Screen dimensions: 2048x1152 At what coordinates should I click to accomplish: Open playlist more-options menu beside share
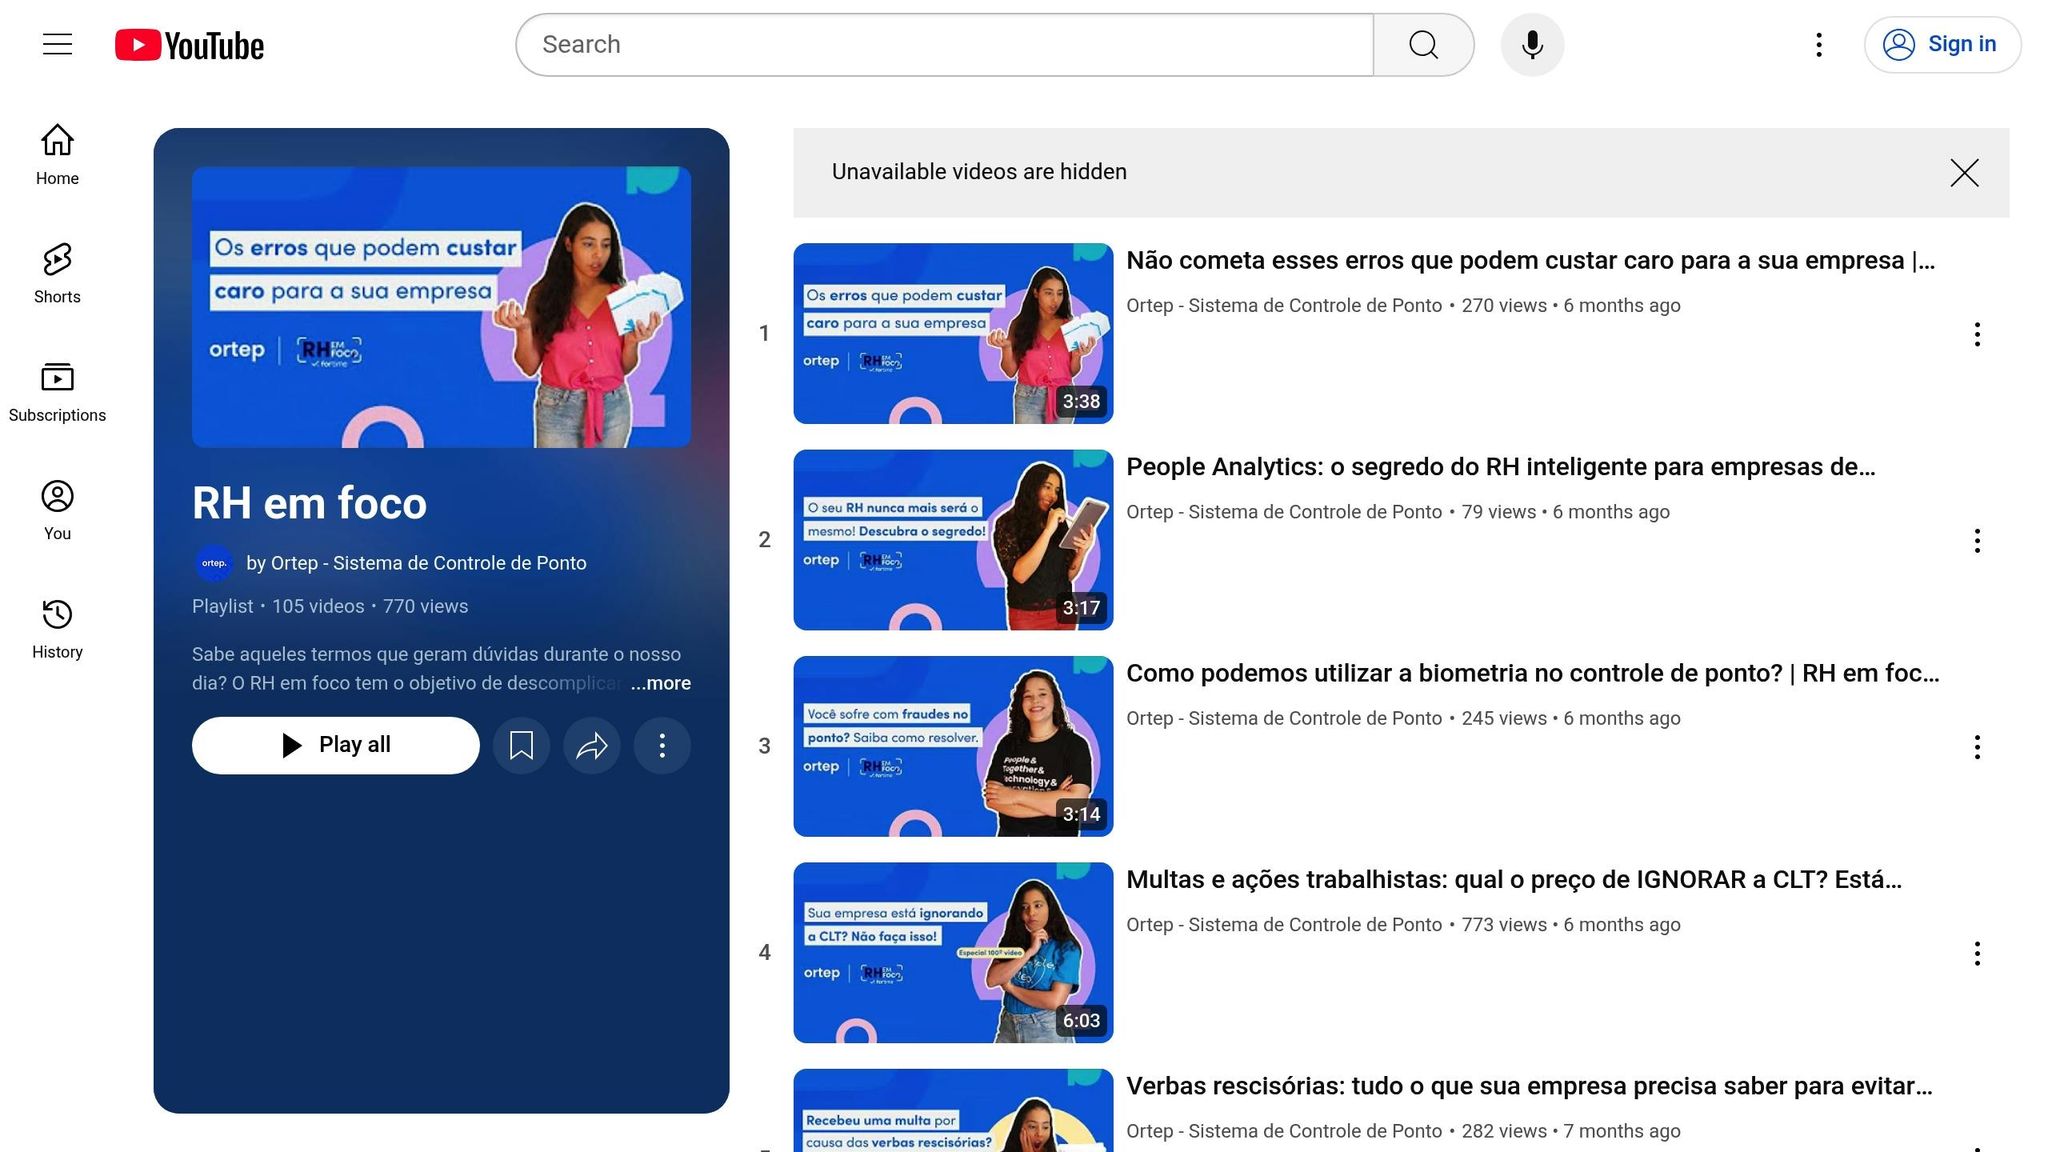[662, 745]
